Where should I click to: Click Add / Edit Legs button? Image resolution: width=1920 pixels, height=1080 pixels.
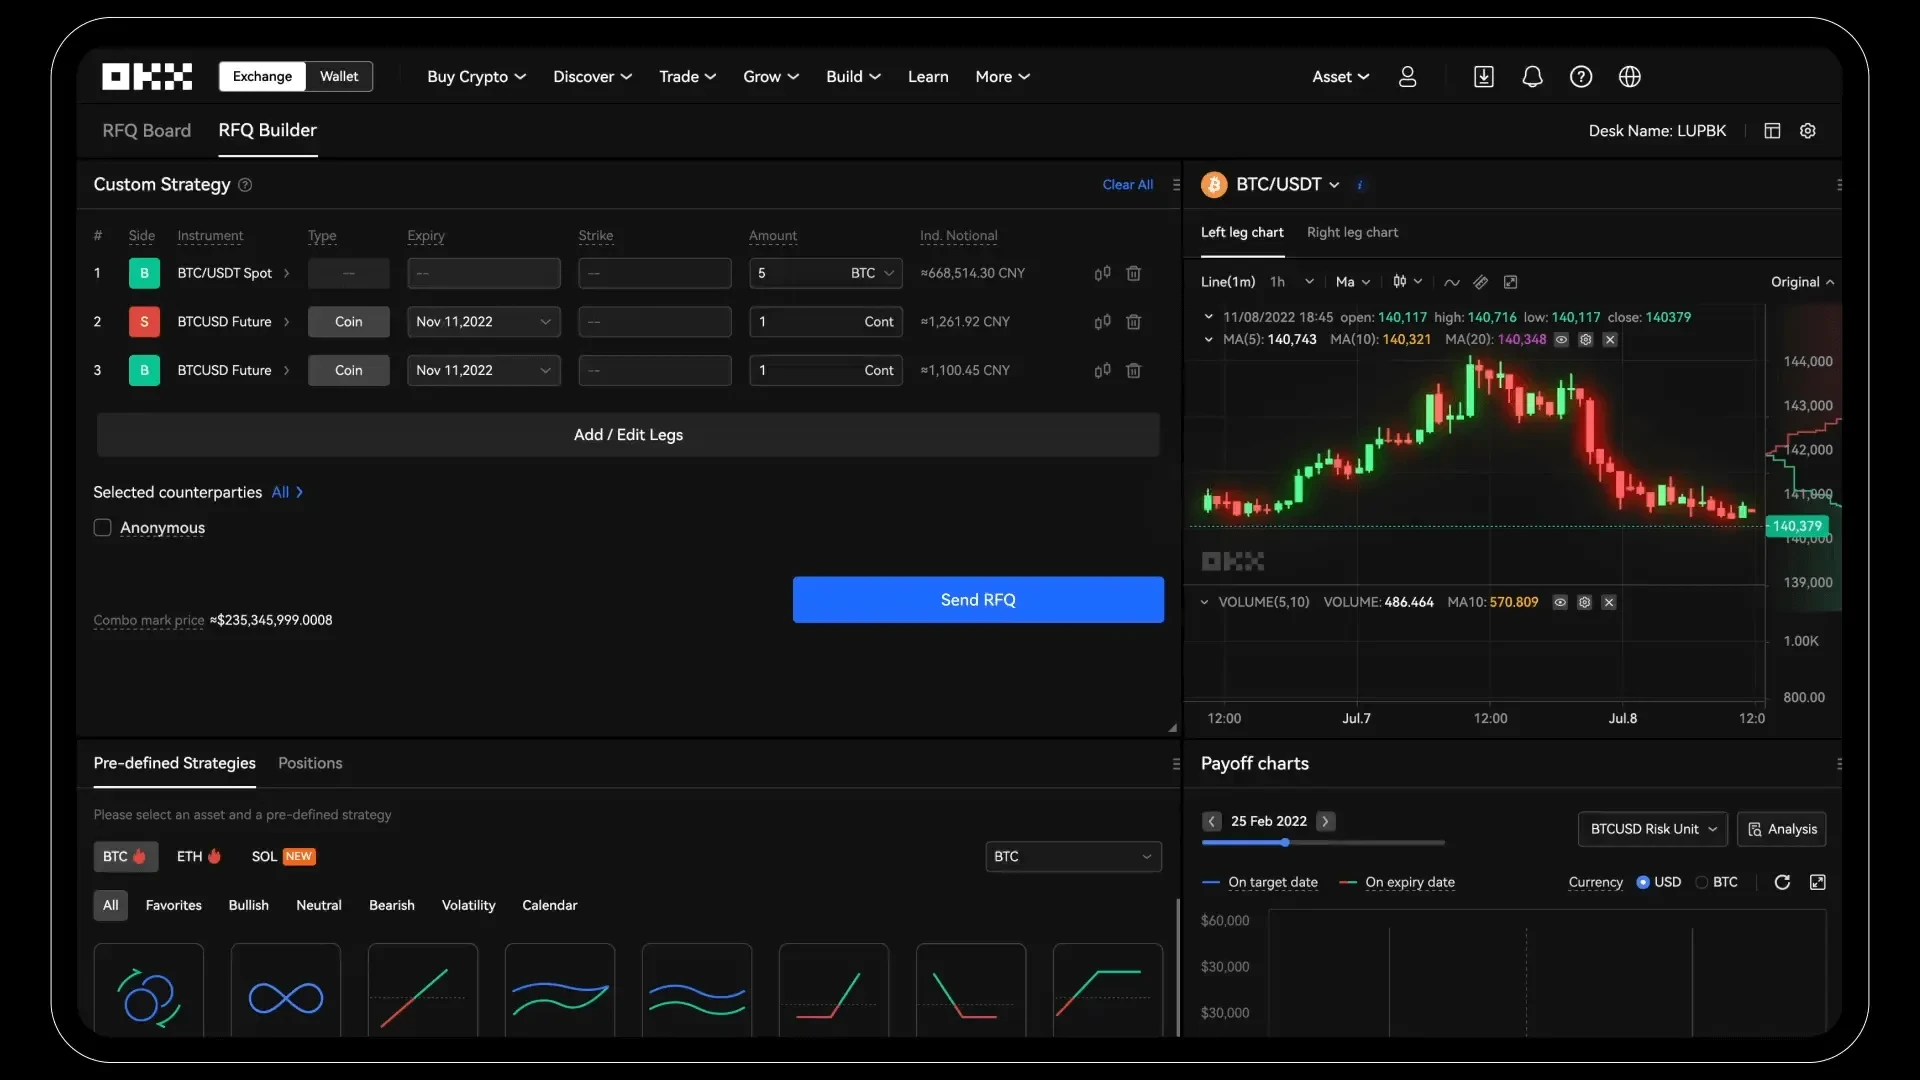pos(628,434)
